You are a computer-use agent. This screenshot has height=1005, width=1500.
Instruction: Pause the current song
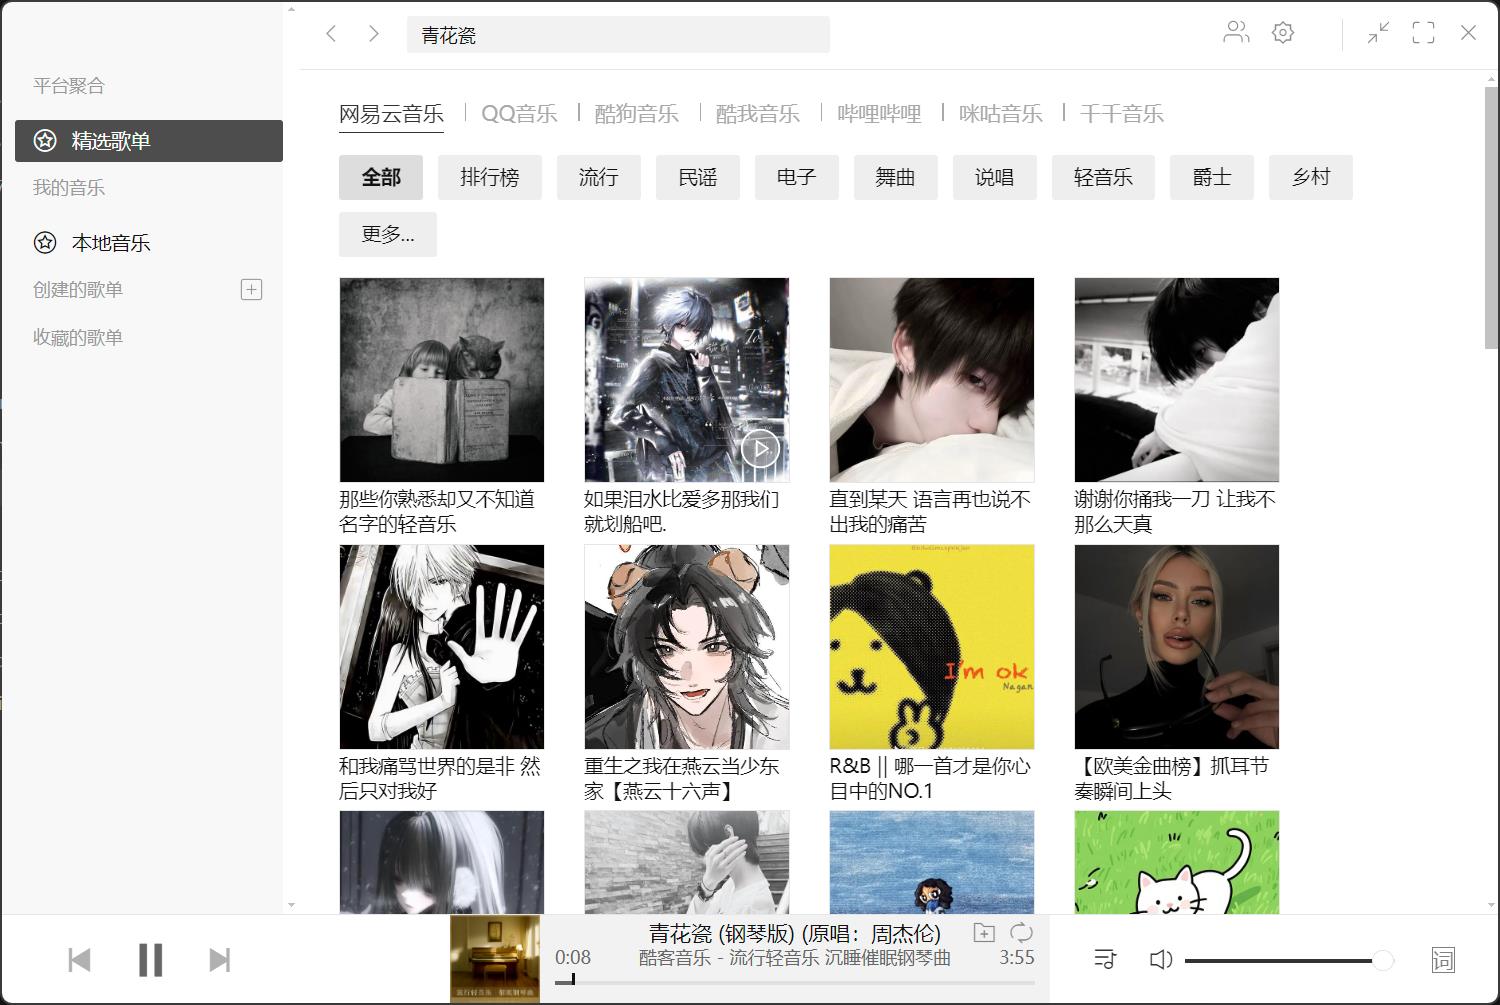point(150,960)
